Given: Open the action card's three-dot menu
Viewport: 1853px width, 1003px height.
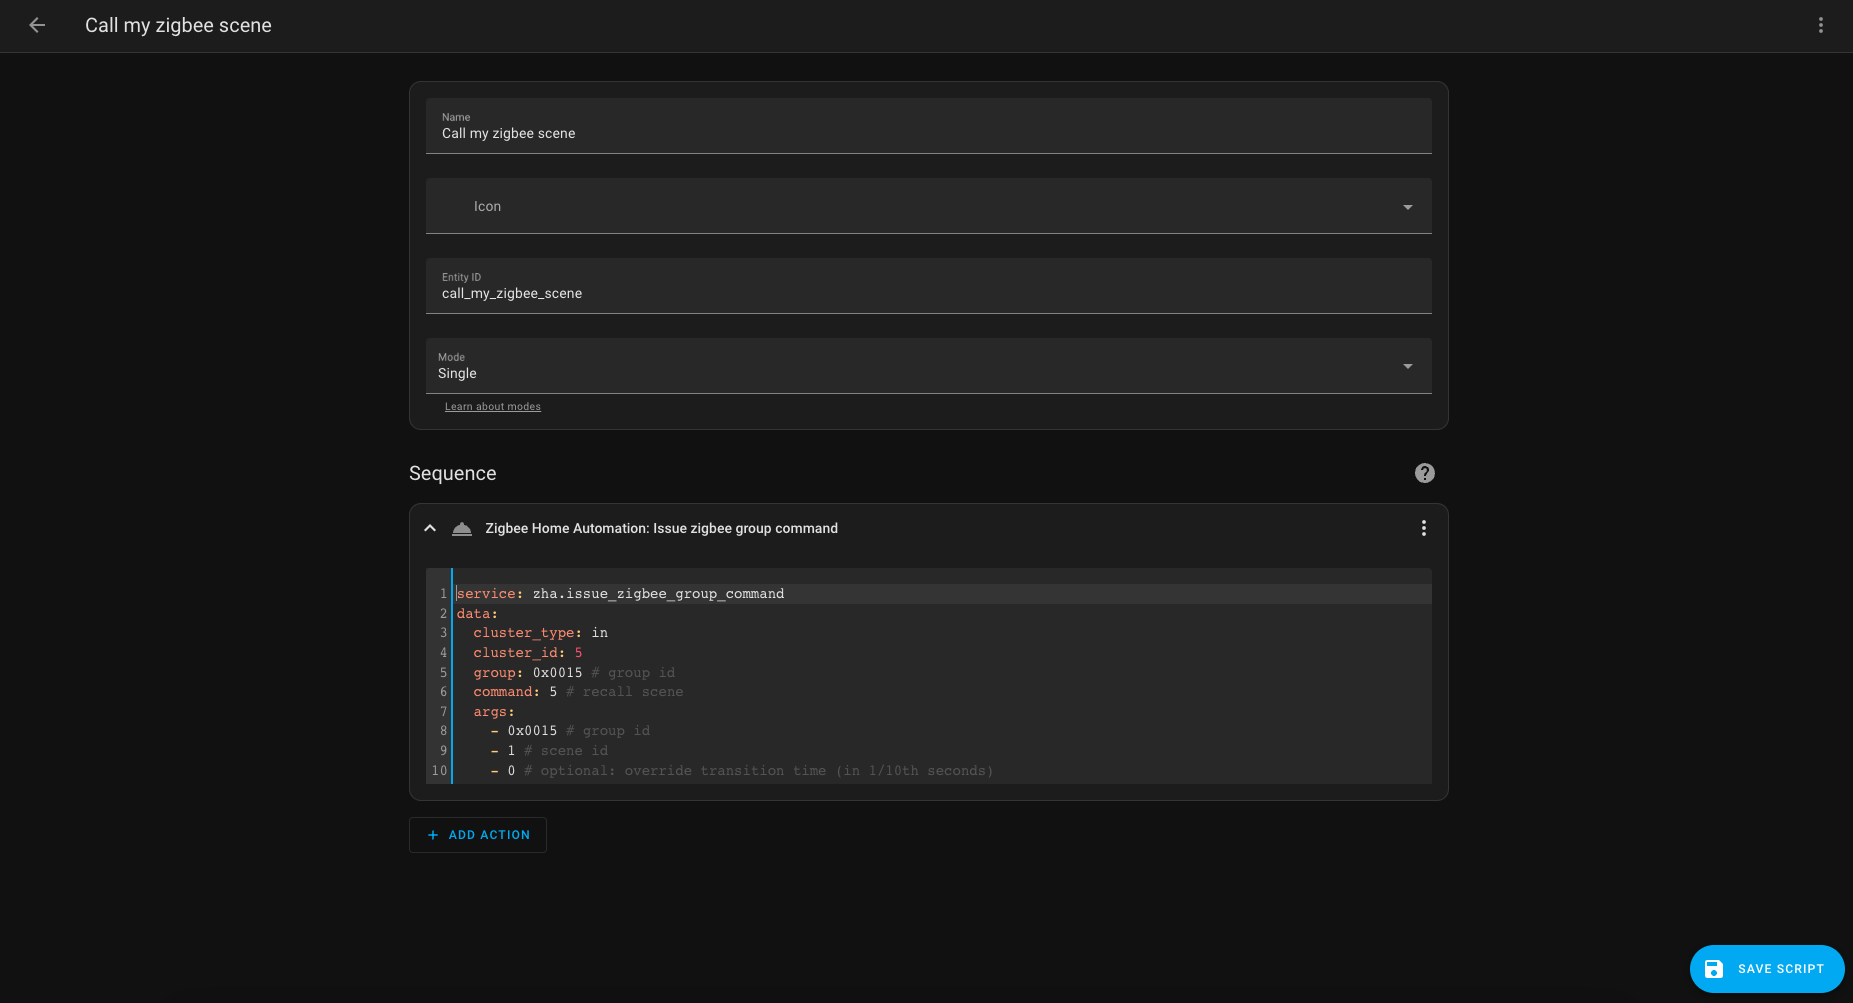Looking at the screenshot, I should tap(1423, 528).
